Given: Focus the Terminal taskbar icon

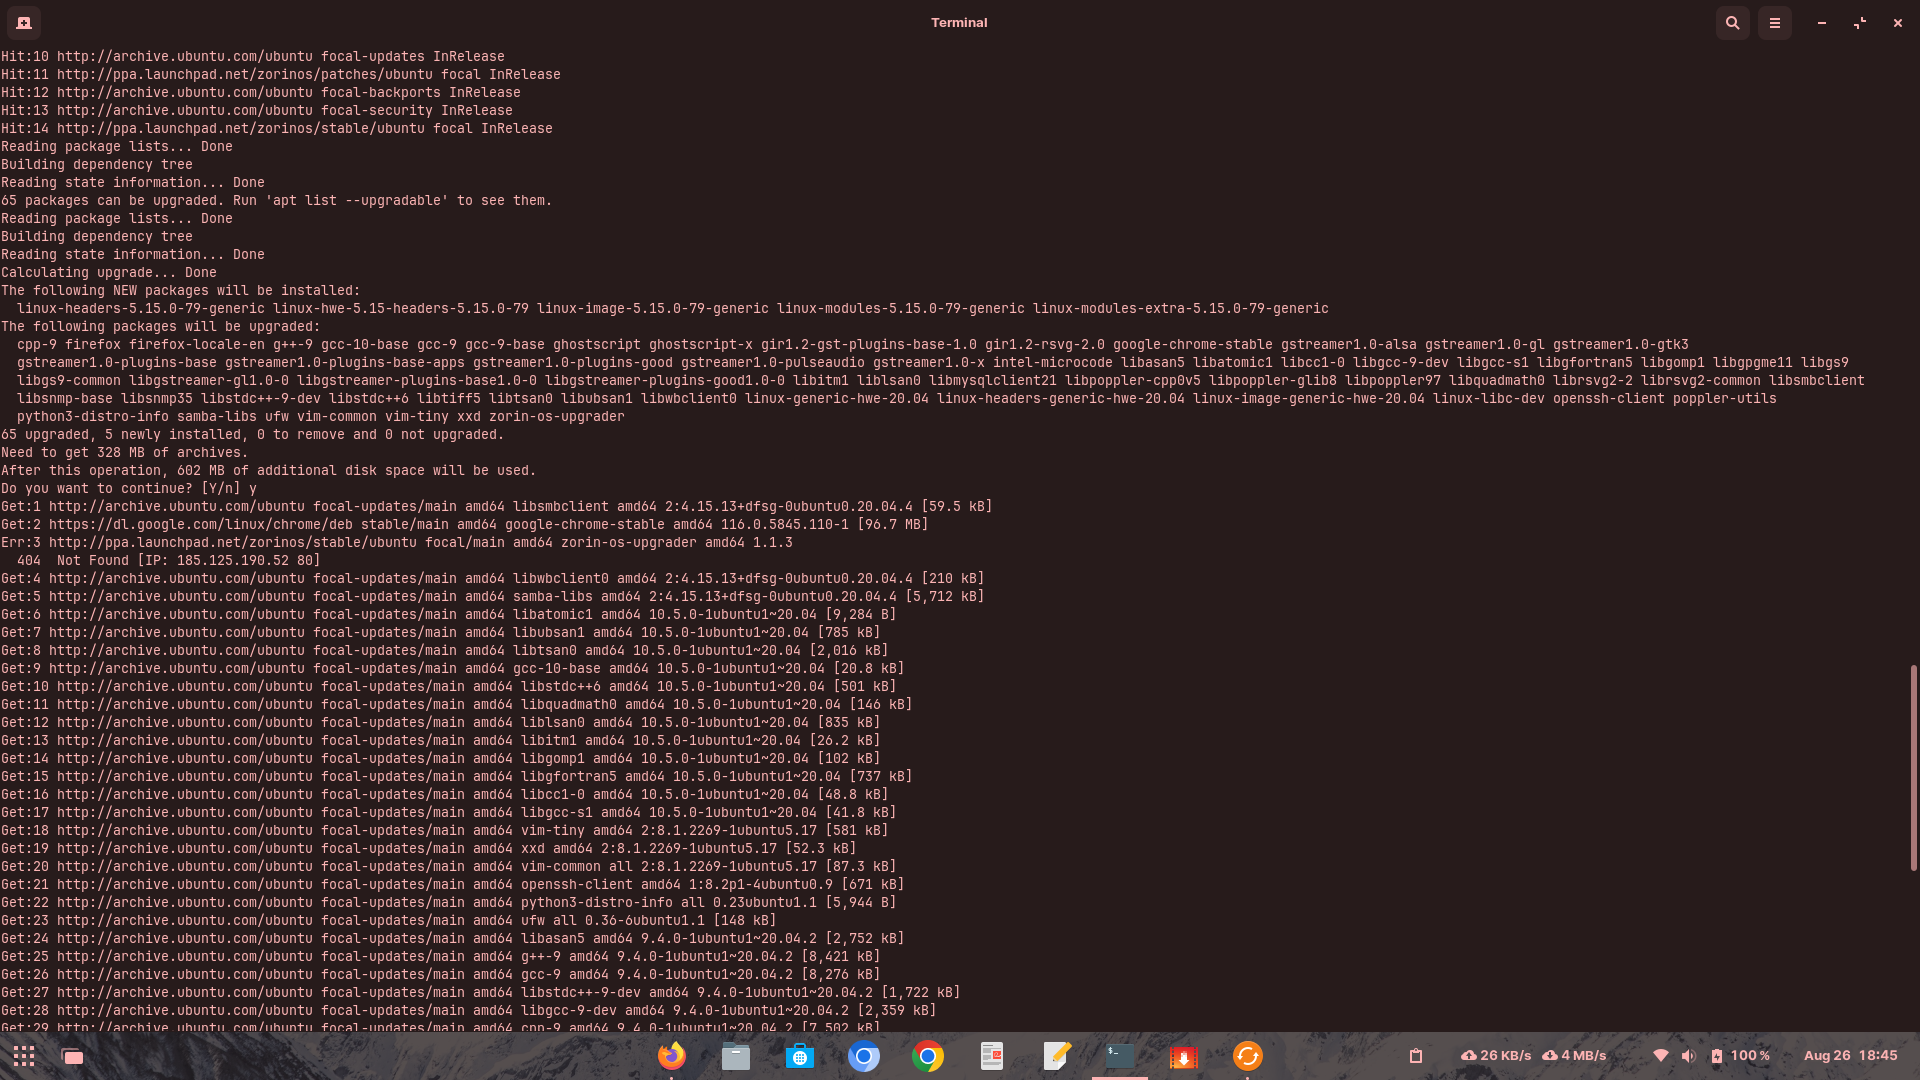Looking at the screenshot, I should pos(1120,1056).
